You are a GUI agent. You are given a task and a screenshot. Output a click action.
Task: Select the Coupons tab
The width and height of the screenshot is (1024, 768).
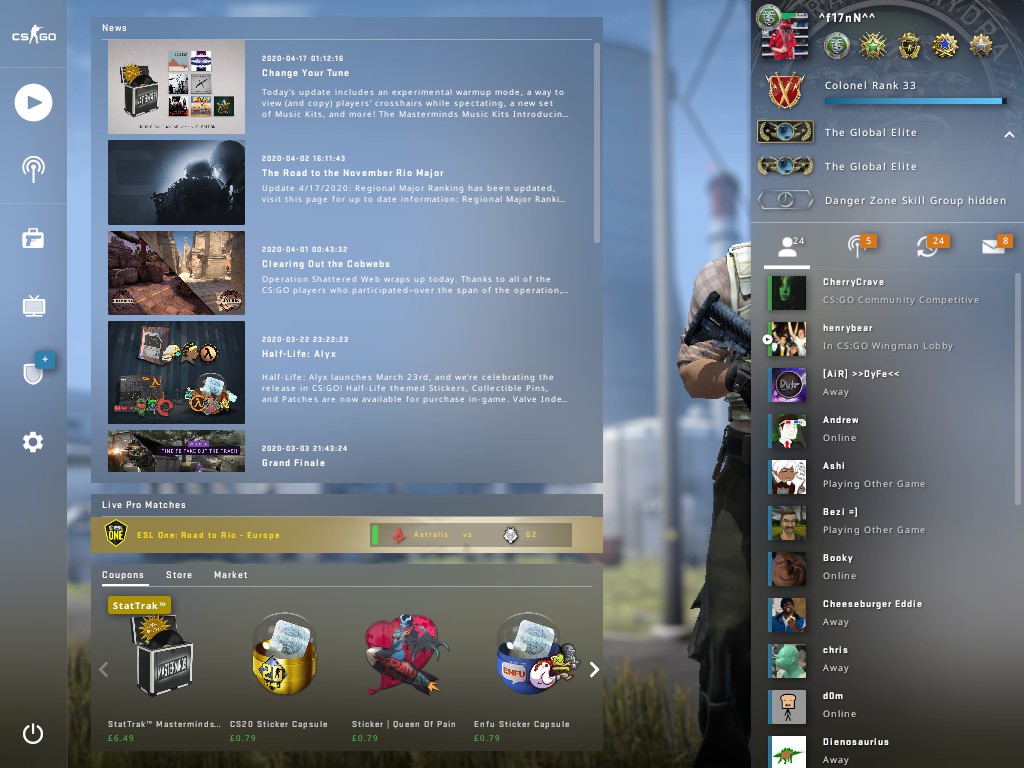tap(123, 575)
